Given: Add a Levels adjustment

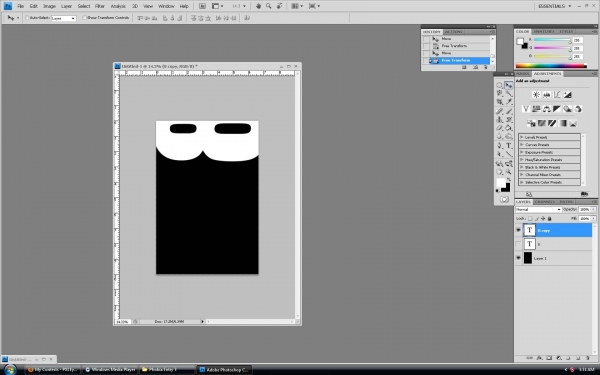Looking at the screenshot, I should pos(546,95).
